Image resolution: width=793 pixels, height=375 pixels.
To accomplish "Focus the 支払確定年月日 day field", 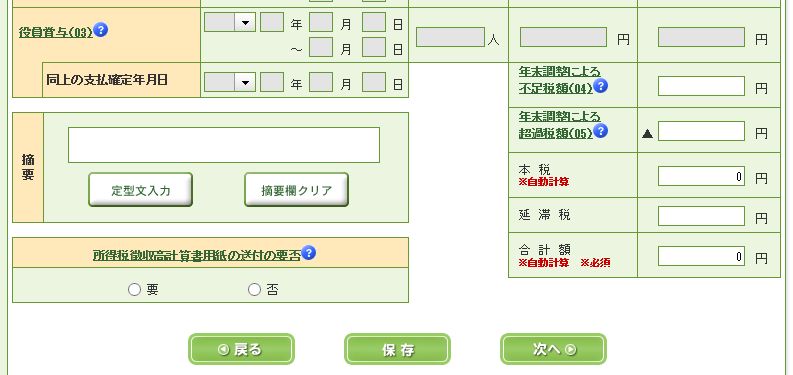I will pos(374,82).
